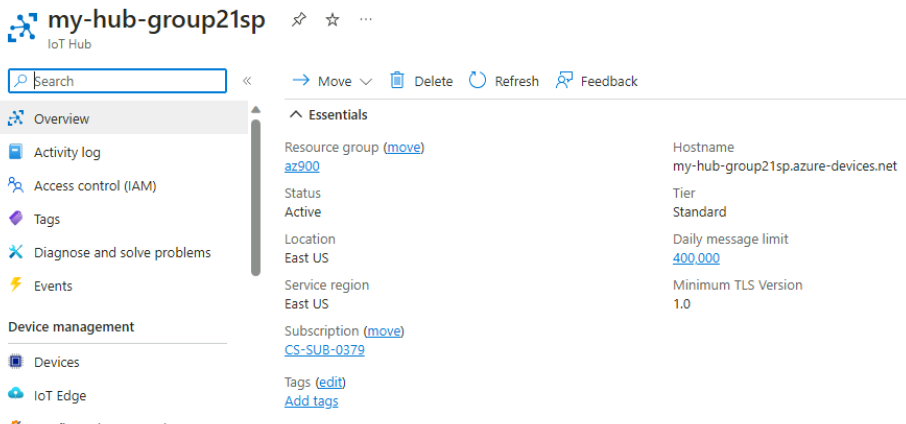Collapse the sidebar with double chevron
Viewport: 906px width, 424px height.
pyautogui.click(x=247, y=81)
